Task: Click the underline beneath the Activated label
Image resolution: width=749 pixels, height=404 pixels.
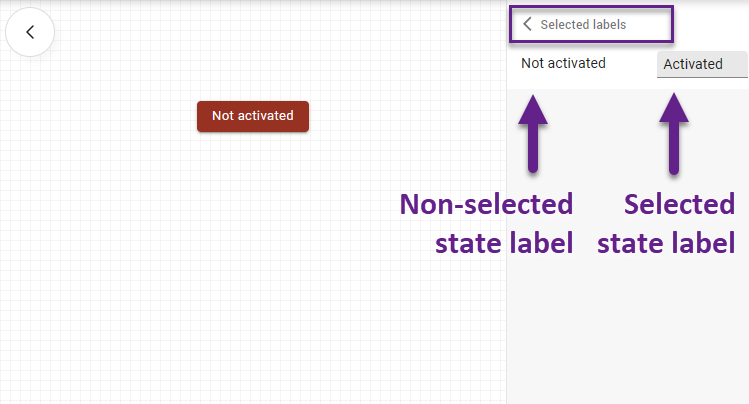Action: [702, 77]
